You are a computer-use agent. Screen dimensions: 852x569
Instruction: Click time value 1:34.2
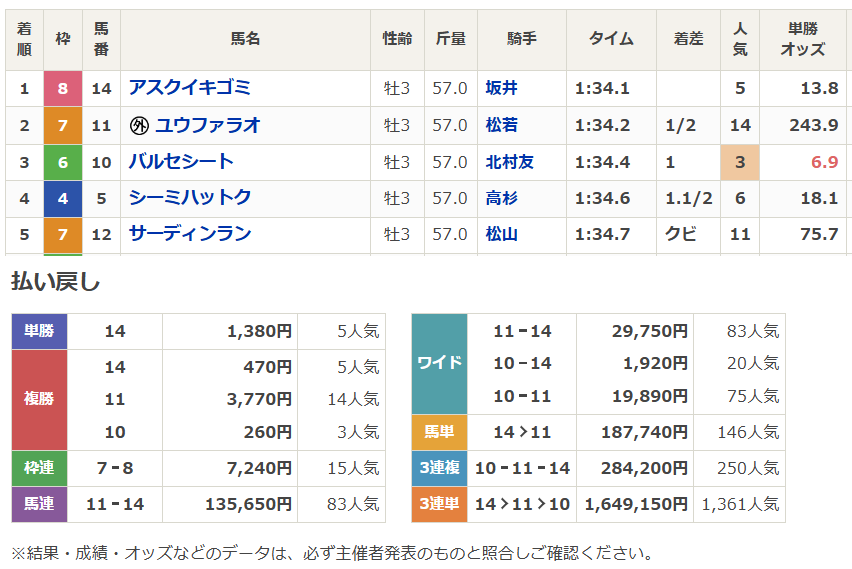(x=602, y=126)
